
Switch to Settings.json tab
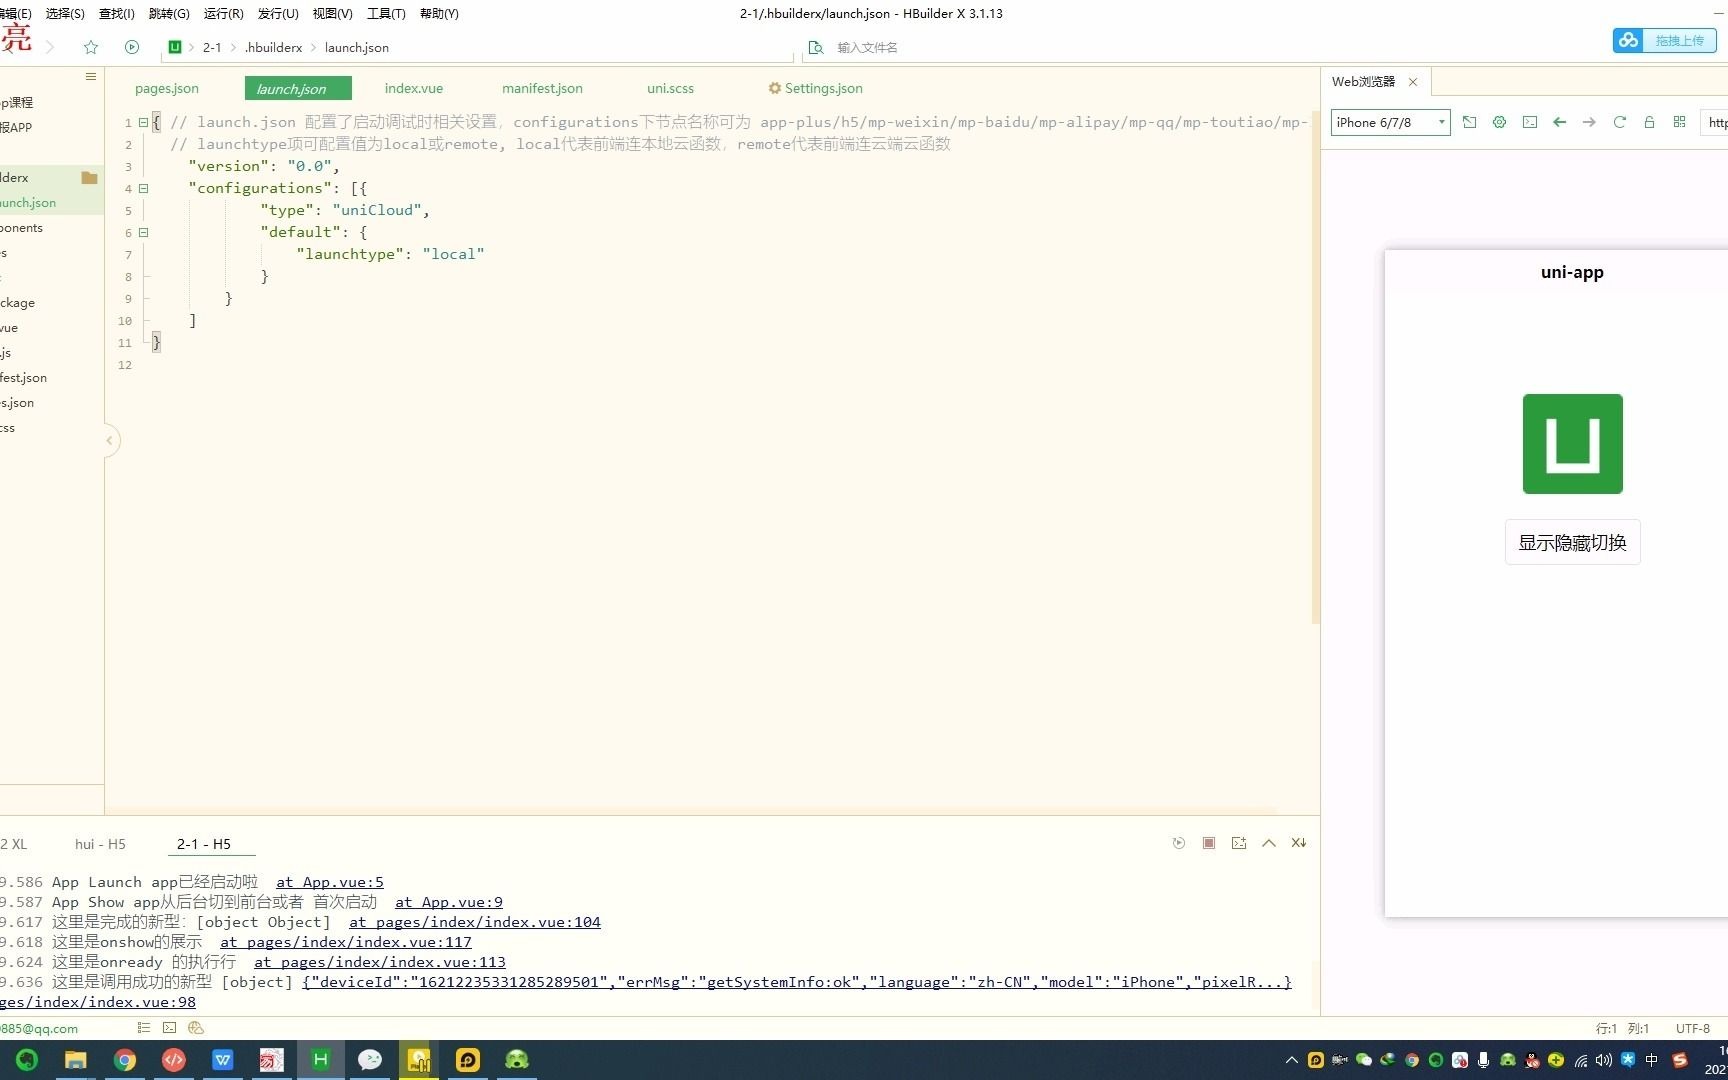tap(815, 88)
